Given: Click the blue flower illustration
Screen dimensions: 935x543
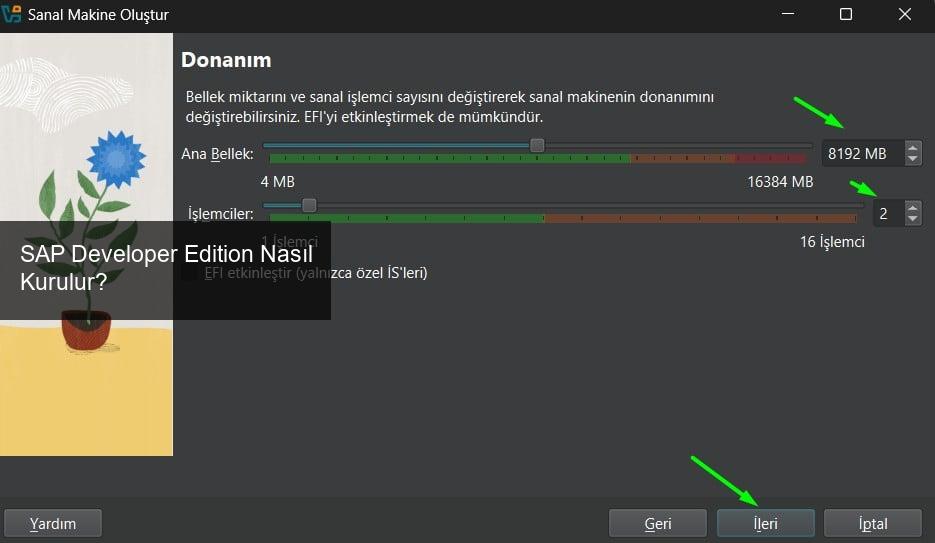Looking at the screenshot, I should [x=117, y=157].
